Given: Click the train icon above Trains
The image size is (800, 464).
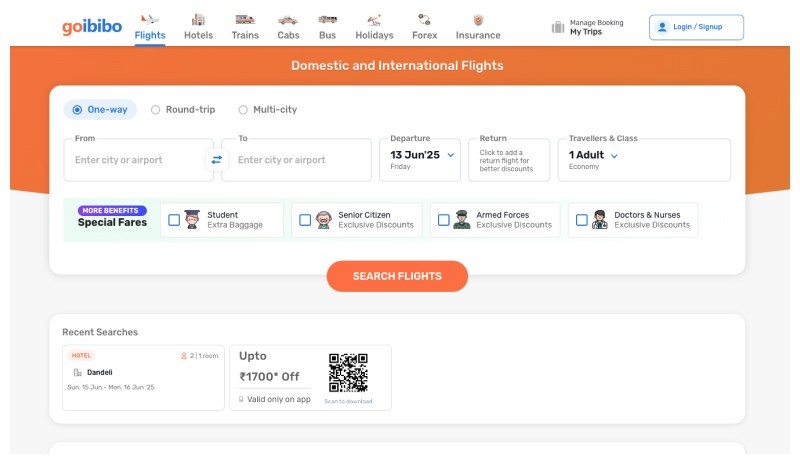Looking at the screenshot, I should tap(245, 20).
